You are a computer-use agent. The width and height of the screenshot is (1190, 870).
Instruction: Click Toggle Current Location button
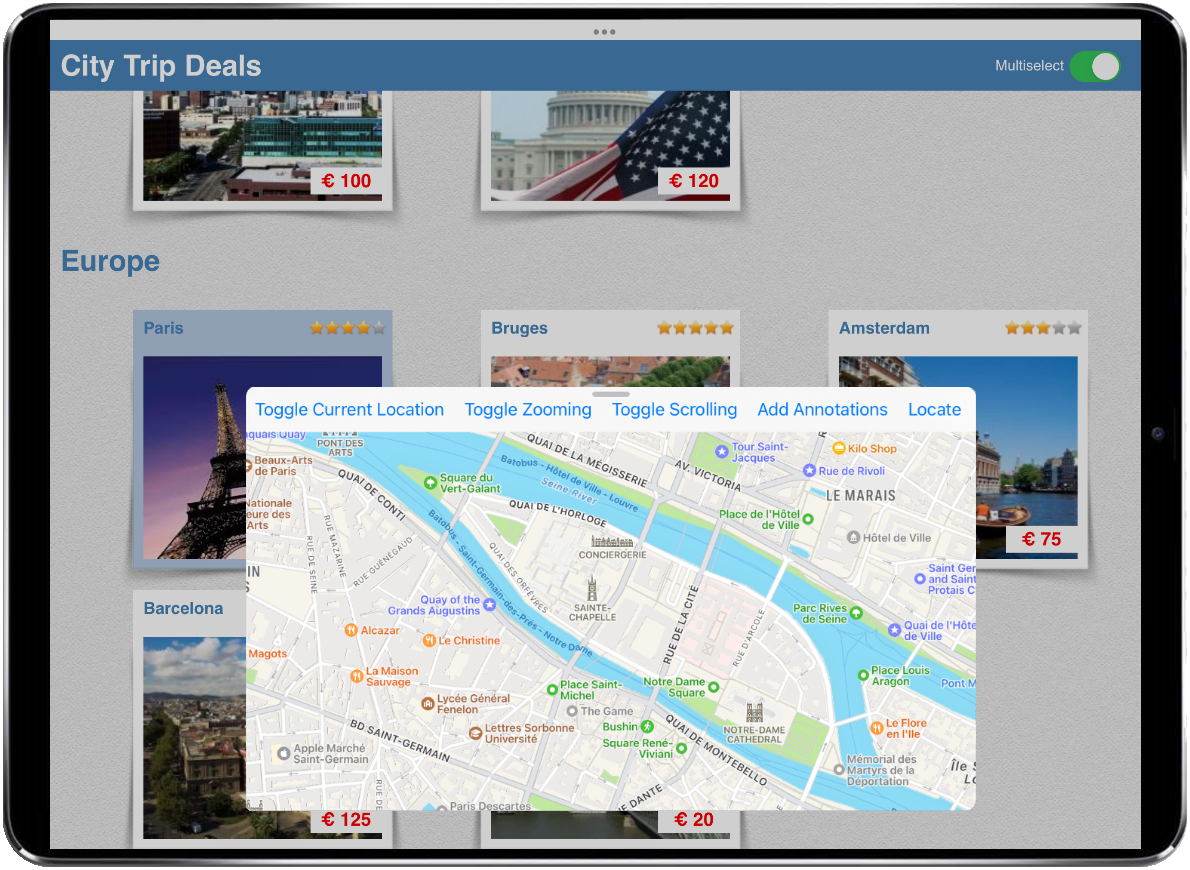point(349,410)
